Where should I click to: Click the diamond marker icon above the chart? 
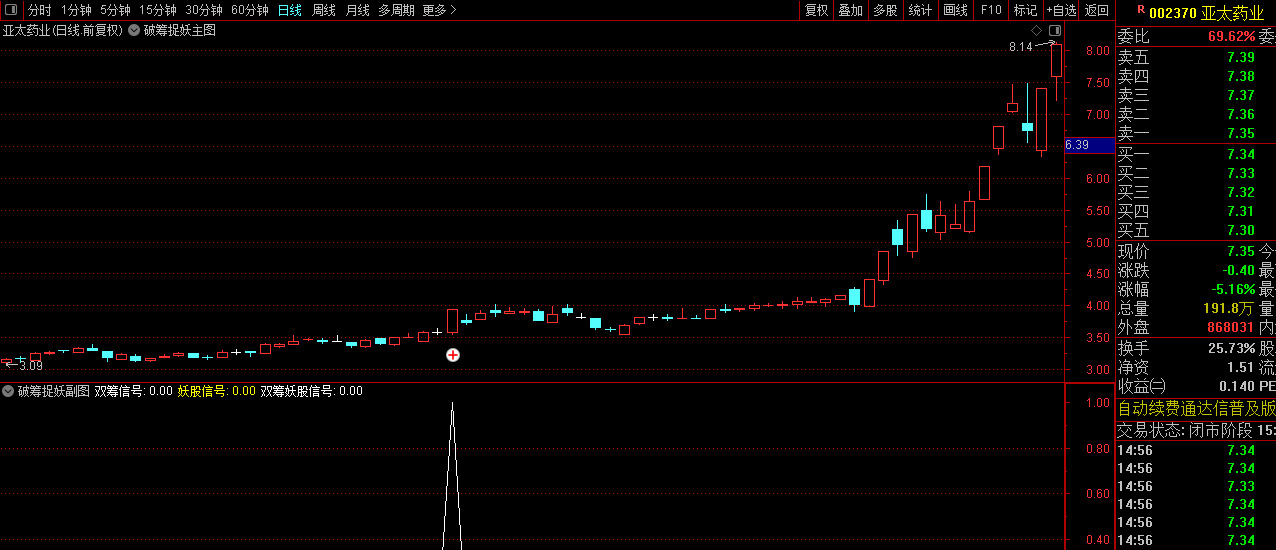pos(1037,31)
